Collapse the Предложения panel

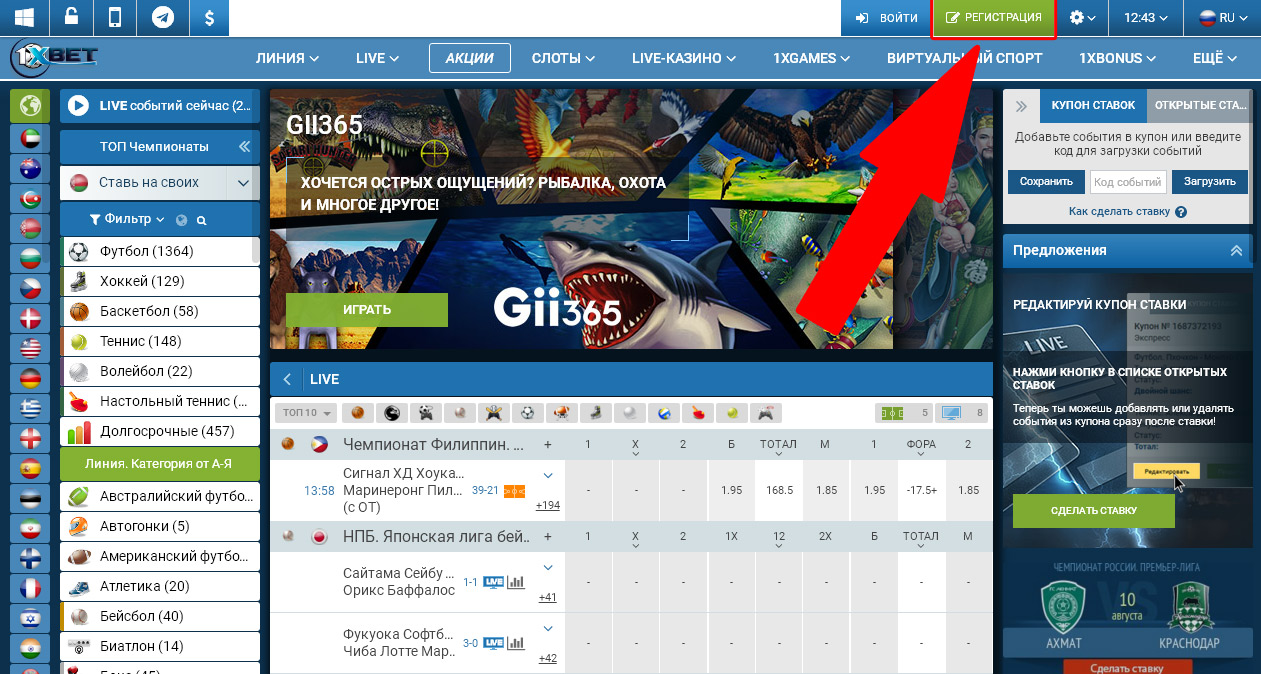coord(1237,250)
